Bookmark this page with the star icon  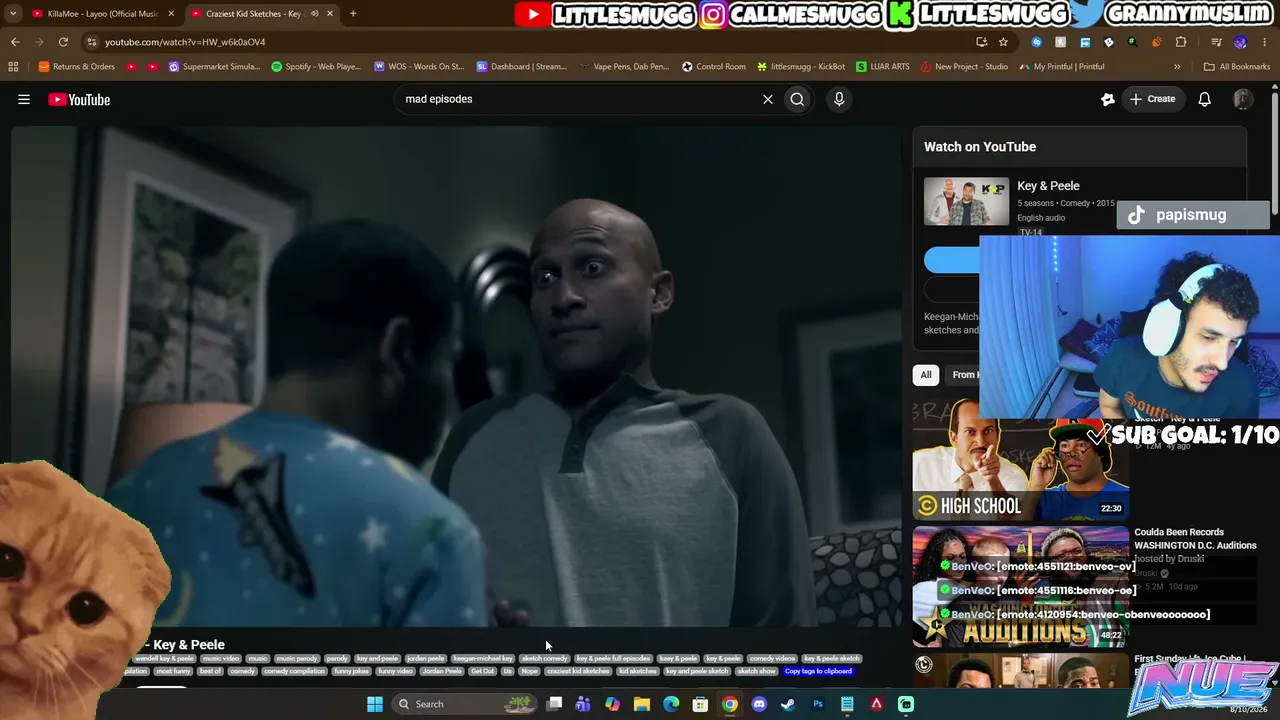coord(1003,42)
